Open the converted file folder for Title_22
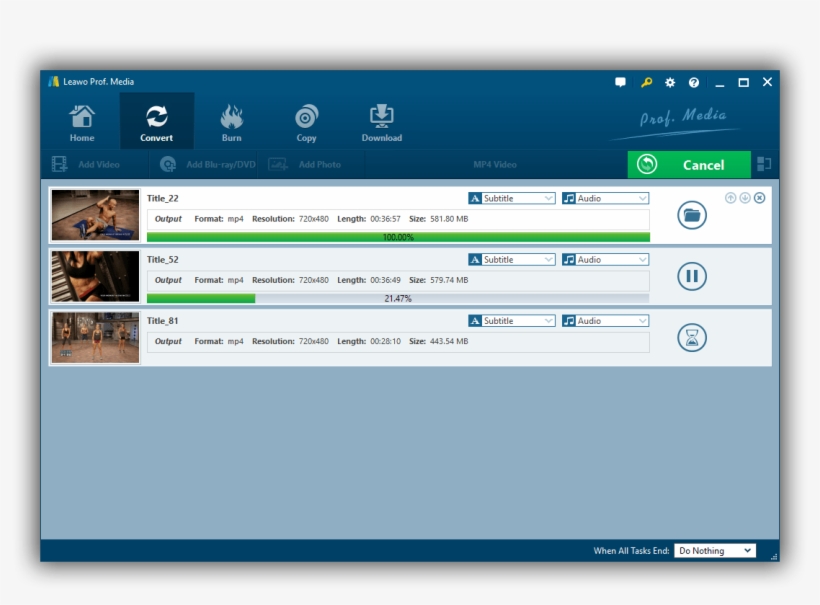The image size is (820, 605). [x=691, y=215]
